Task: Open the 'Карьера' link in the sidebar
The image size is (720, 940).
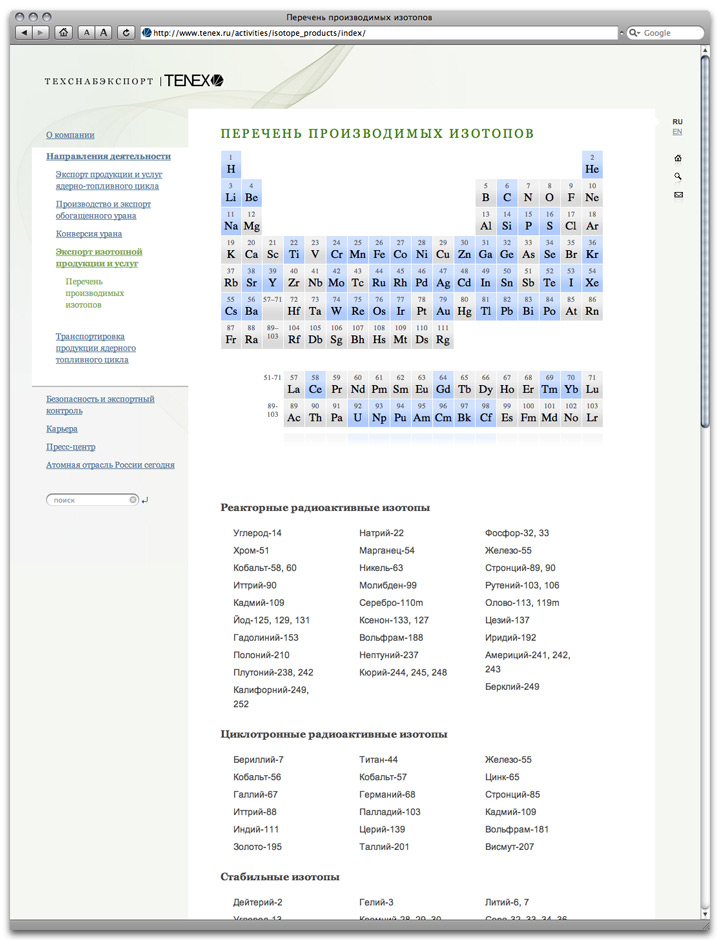Action: tap(62, 429)
